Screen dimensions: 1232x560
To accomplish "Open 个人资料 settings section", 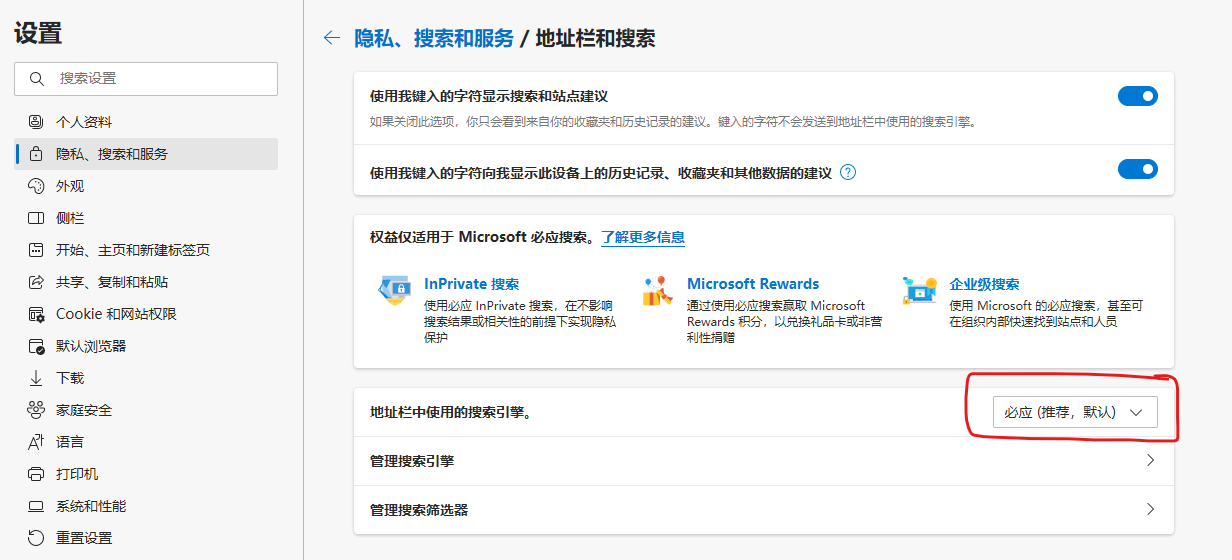I will [147, 122].
